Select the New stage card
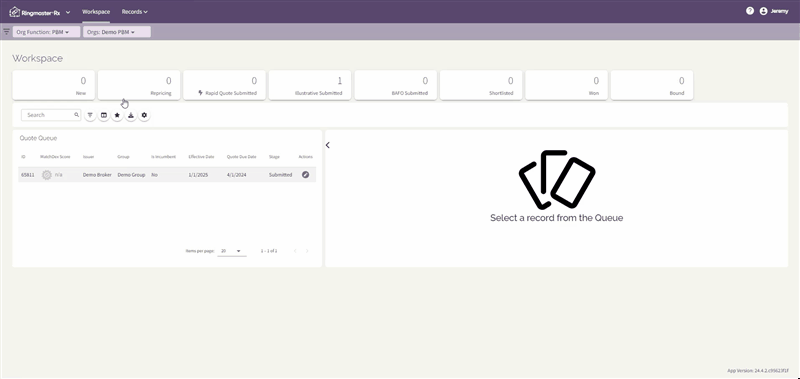 [53, 85]
